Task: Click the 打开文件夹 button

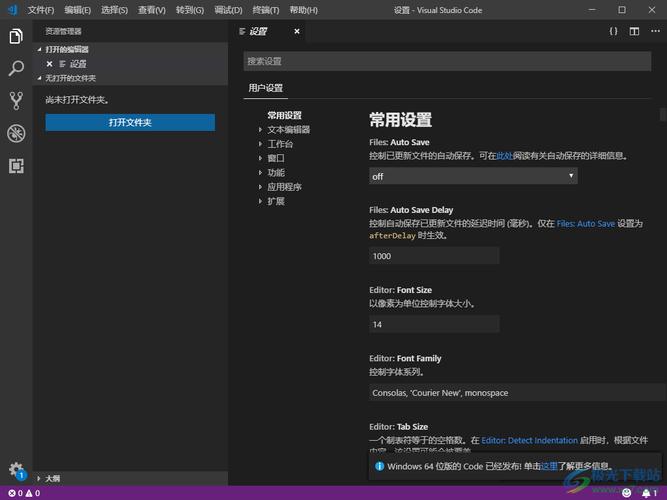Action: click(x=130, y=123)
